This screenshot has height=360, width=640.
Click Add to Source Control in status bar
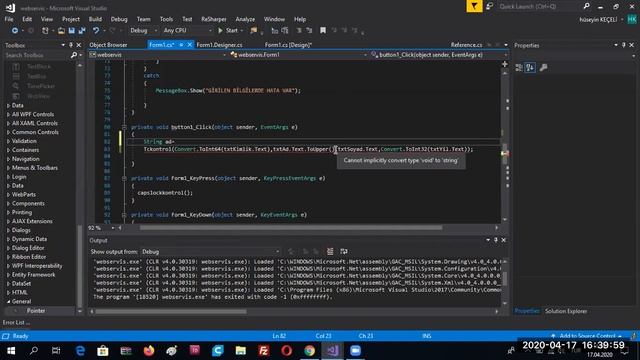[587, 336]
